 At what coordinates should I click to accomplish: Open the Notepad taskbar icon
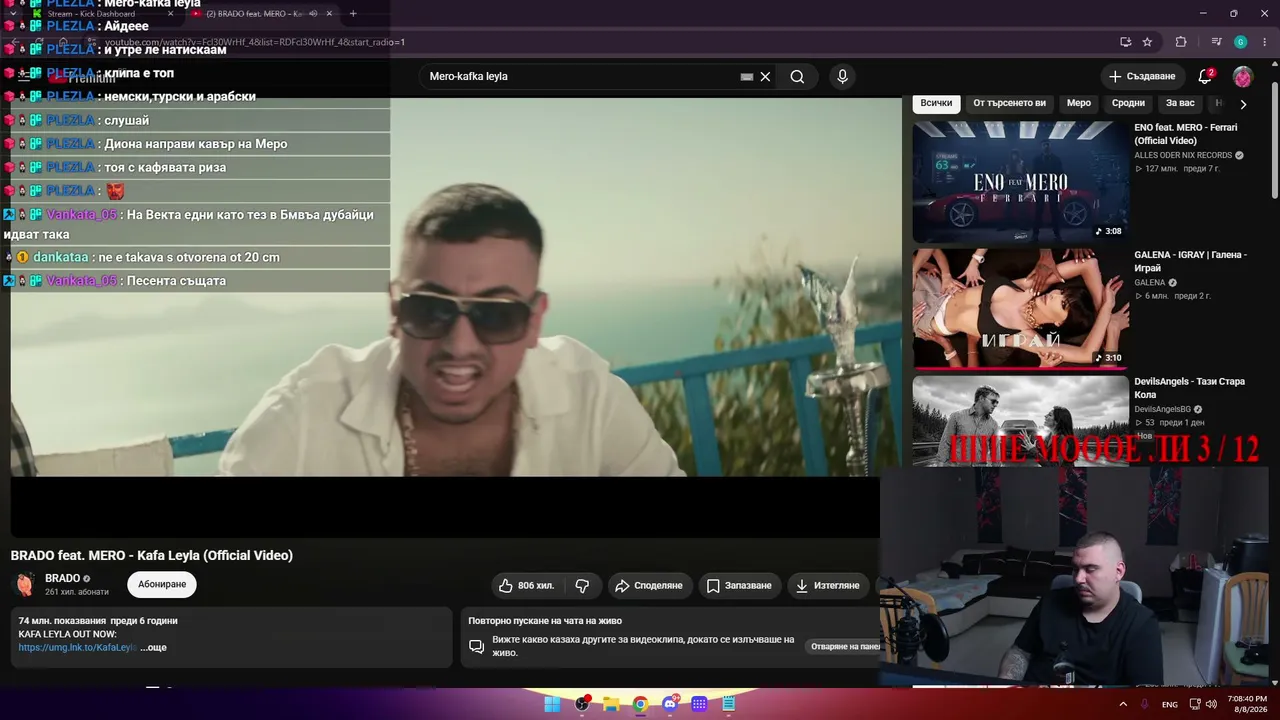click(729, 704)
